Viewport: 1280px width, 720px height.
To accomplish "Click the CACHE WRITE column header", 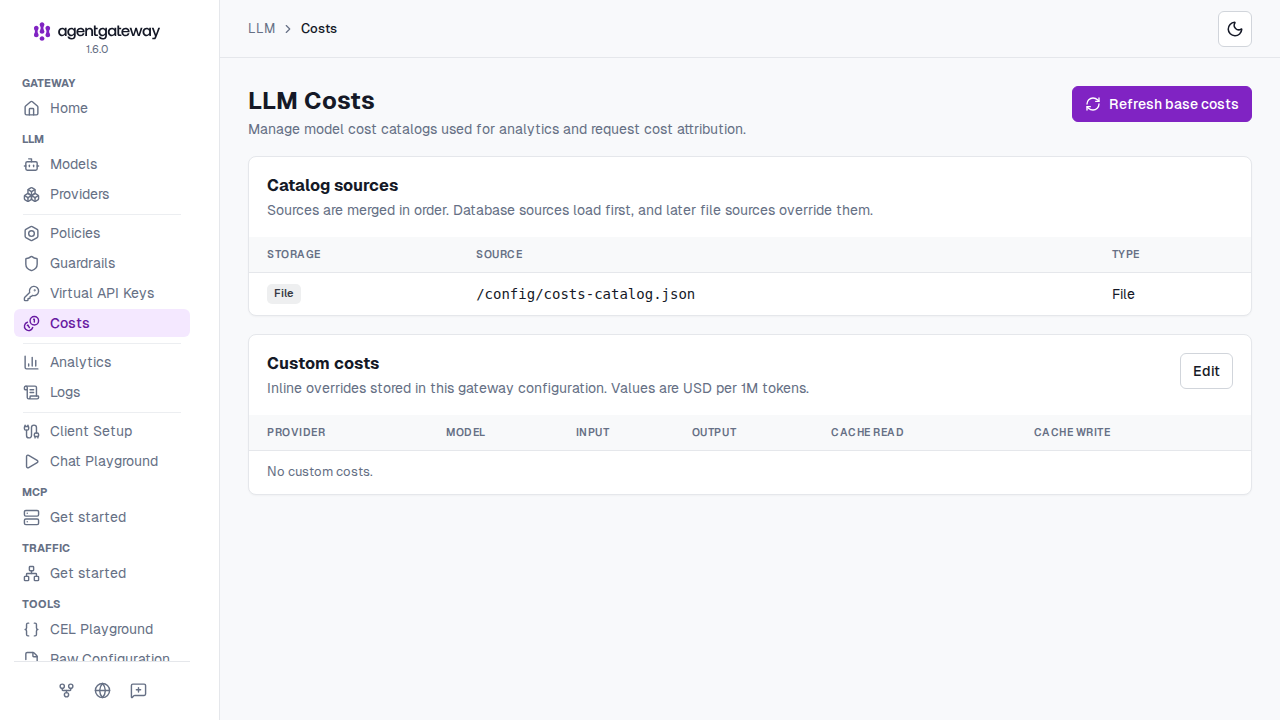I will coord(1072,432).
